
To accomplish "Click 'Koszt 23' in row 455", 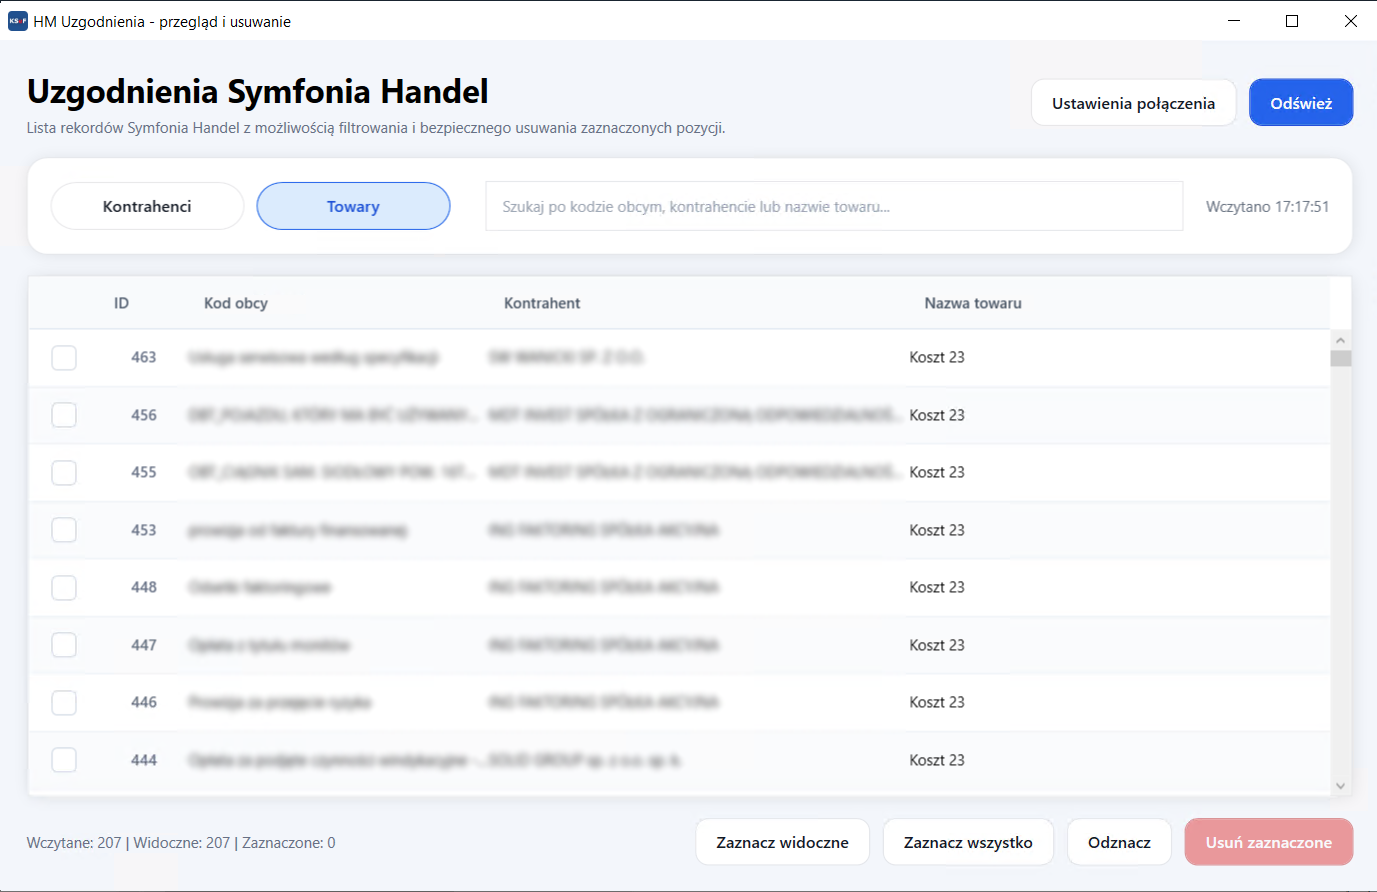I will (x=937, y=472).
